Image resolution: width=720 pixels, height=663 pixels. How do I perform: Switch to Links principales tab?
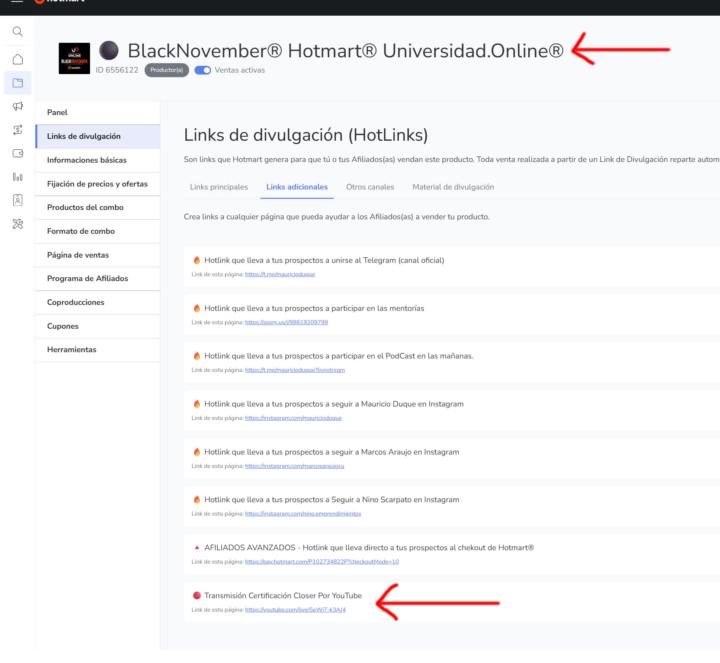pos(218,187)
